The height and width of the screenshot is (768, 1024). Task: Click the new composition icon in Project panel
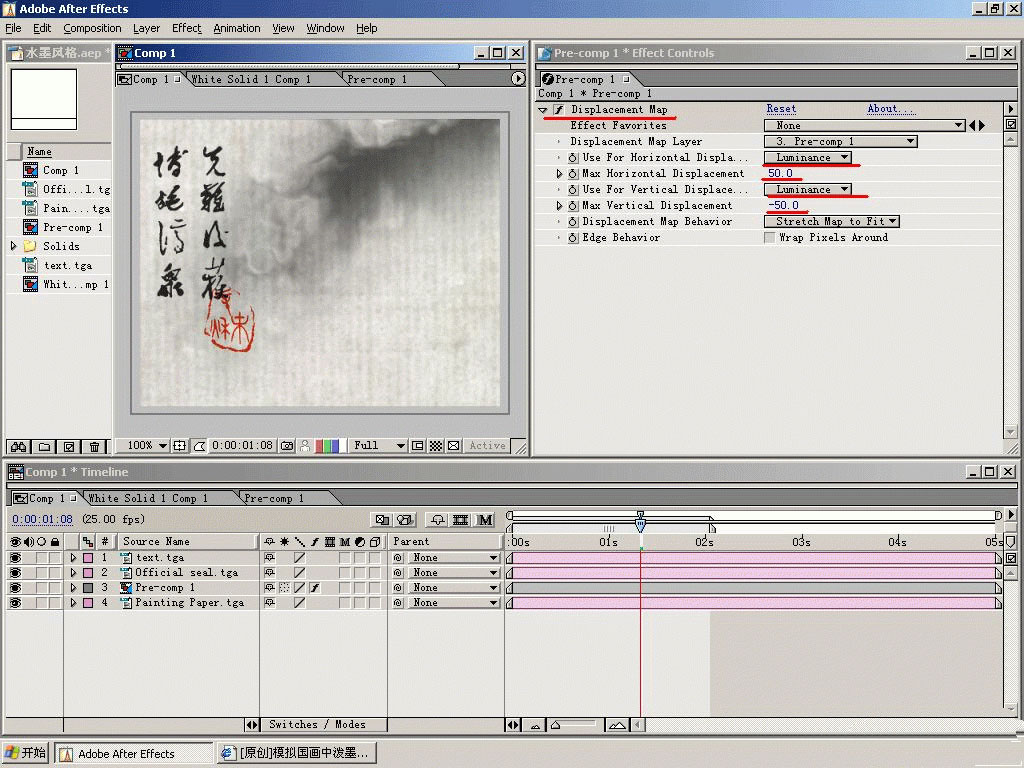coord(69,447)
